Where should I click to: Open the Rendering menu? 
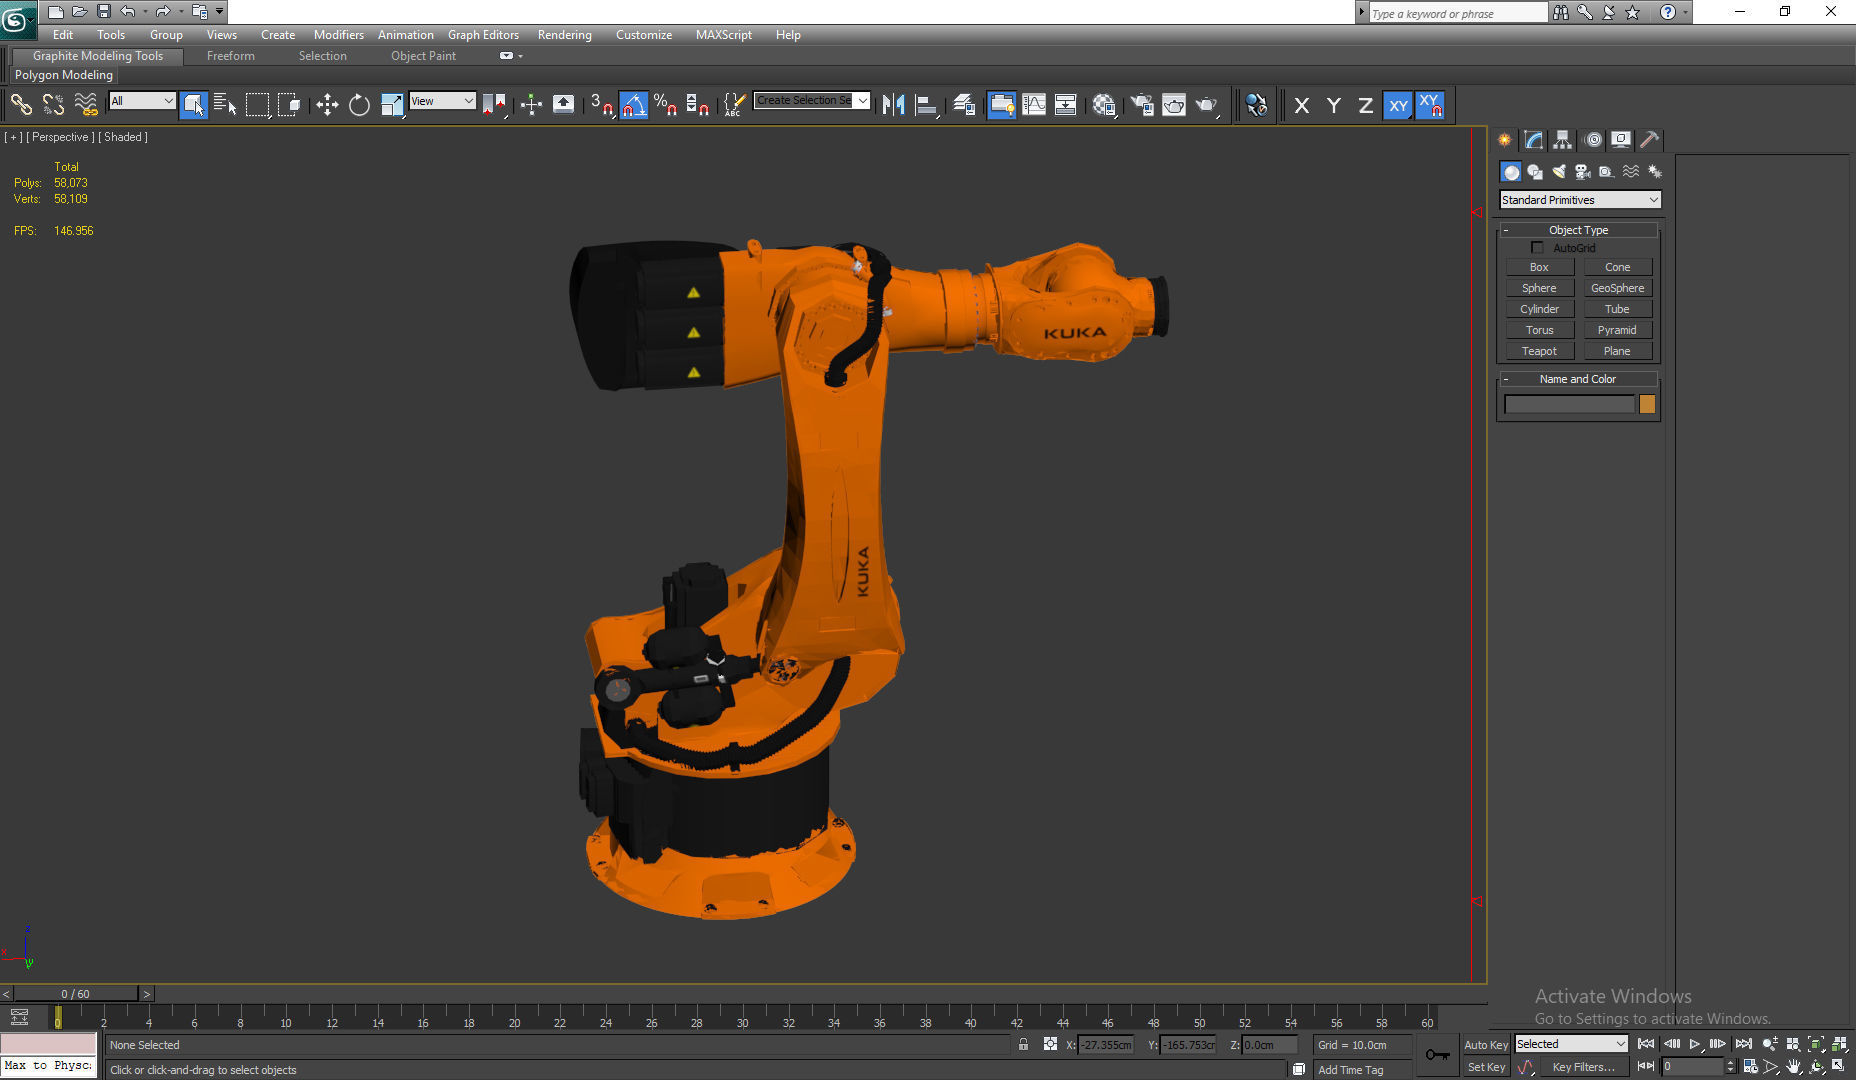pos(565,35)
